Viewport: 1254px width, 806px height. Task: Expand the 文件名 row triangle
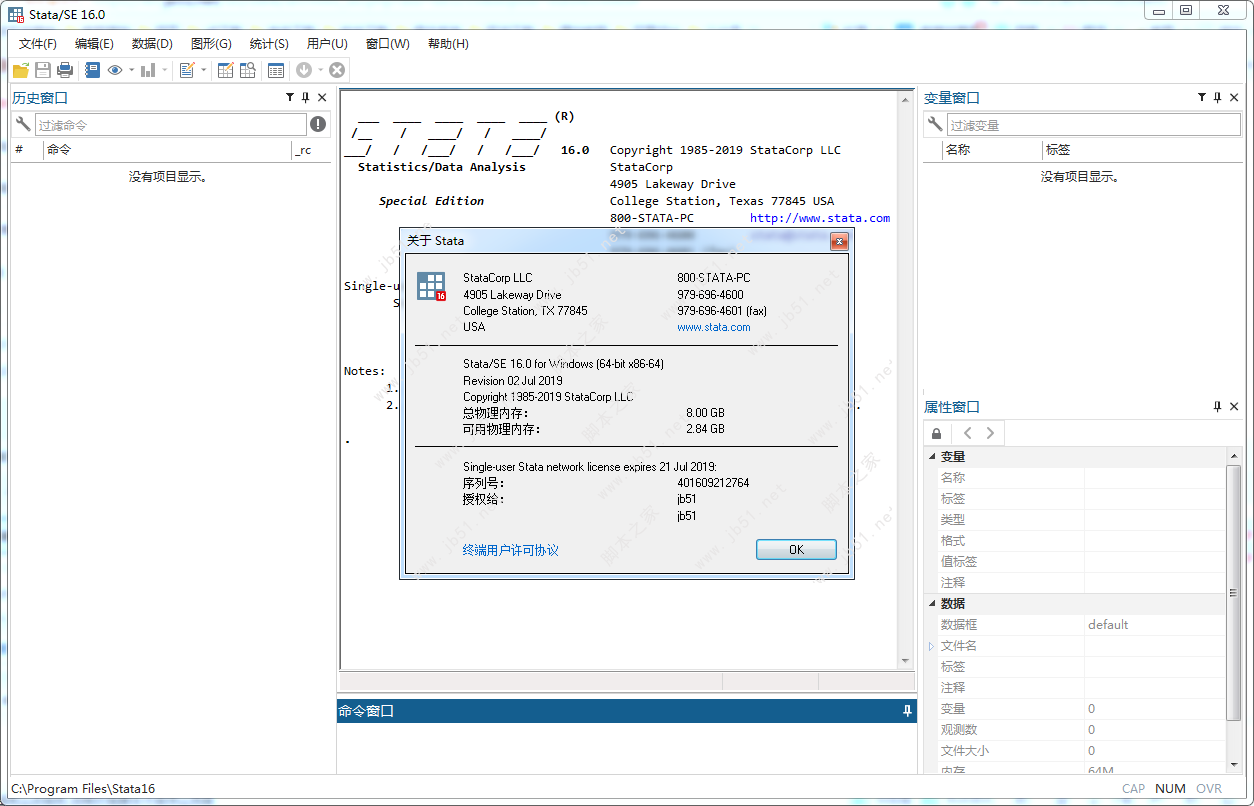[931, 646]
